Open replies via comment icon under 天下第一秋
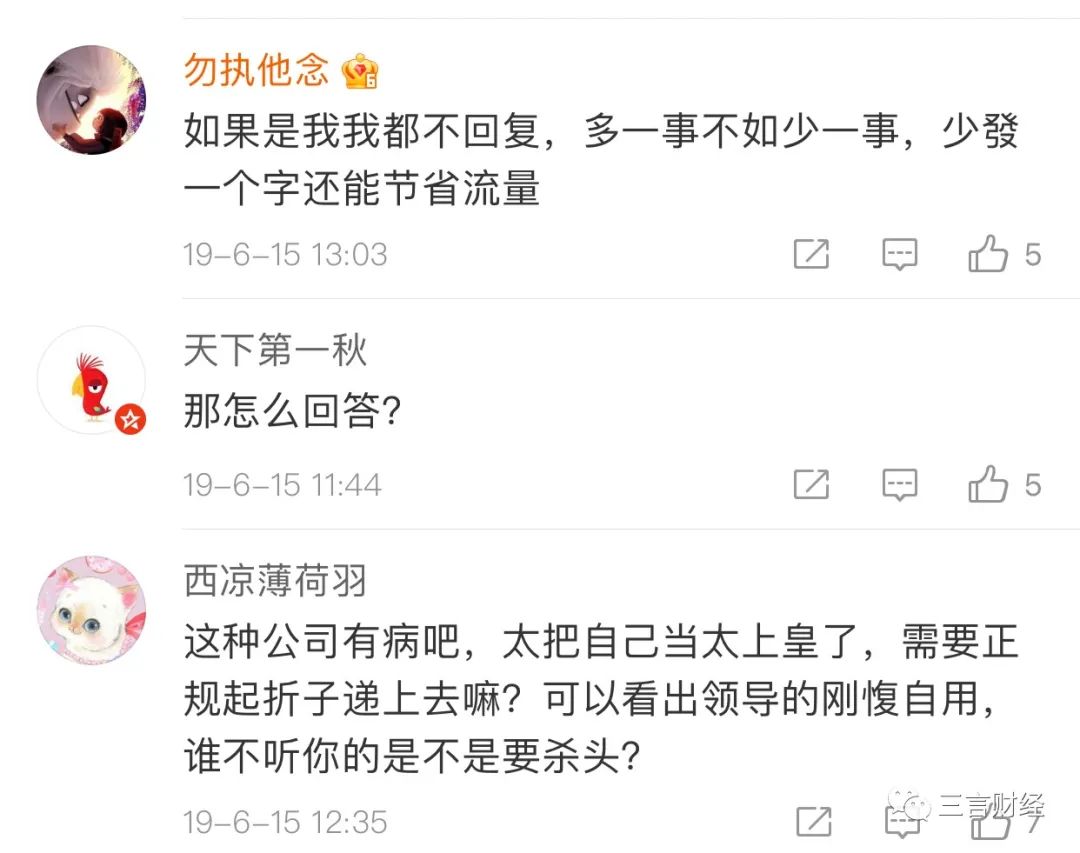Image resolution: width=1080 pixels, height=853 pixels. 899,485
